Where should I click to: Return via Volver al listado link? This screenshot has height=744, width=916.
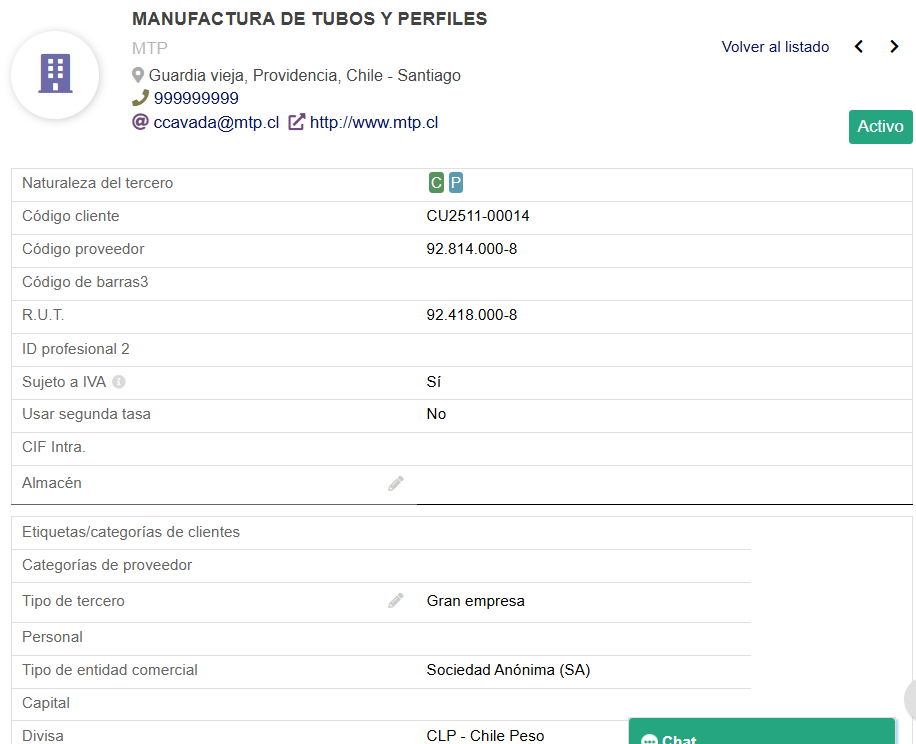click(x=775, y=47)
